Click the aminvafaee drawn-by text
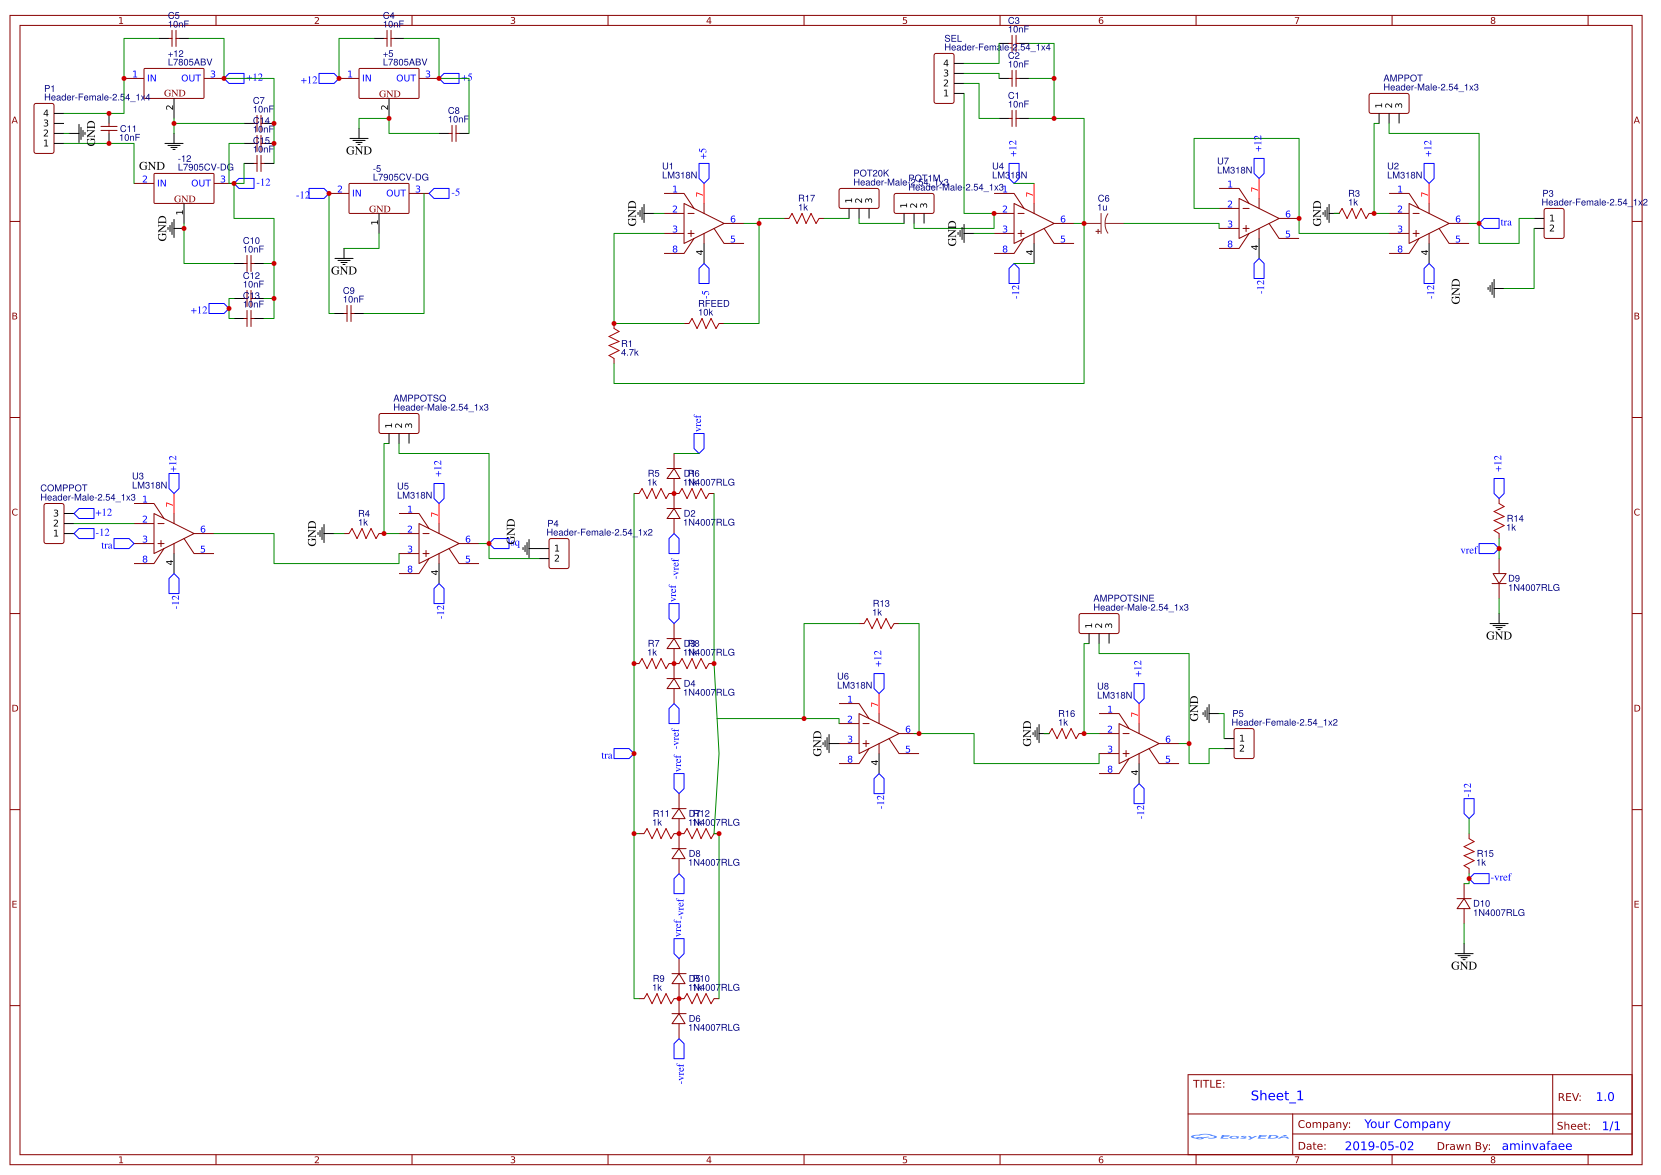1661x1175 pixels. click(x=1536, y=1146)
